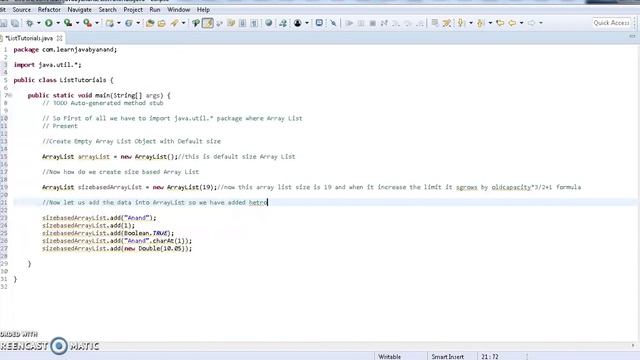Open the Search flashlight dropdown arrow

point(183,23)
